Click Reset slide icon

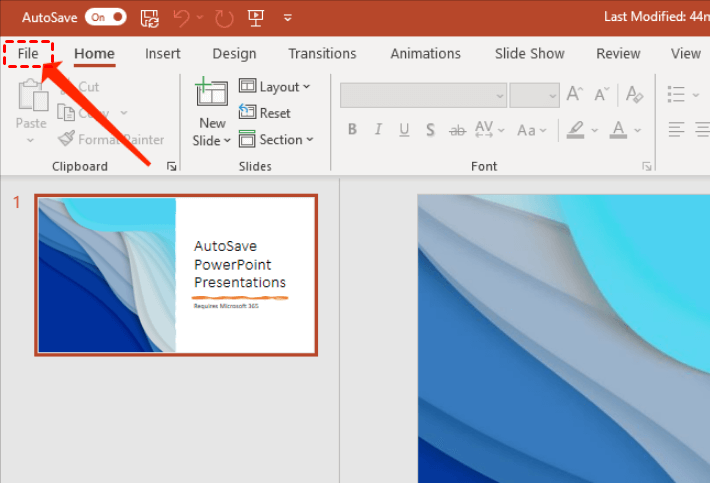tap(247, 112)
